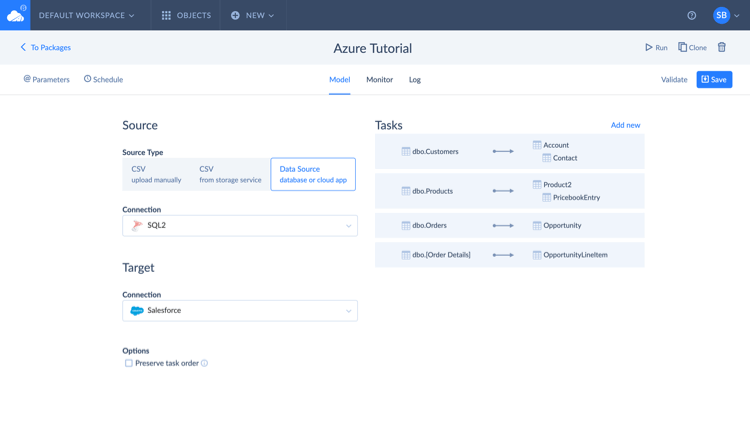Save the package

(714, 79)
